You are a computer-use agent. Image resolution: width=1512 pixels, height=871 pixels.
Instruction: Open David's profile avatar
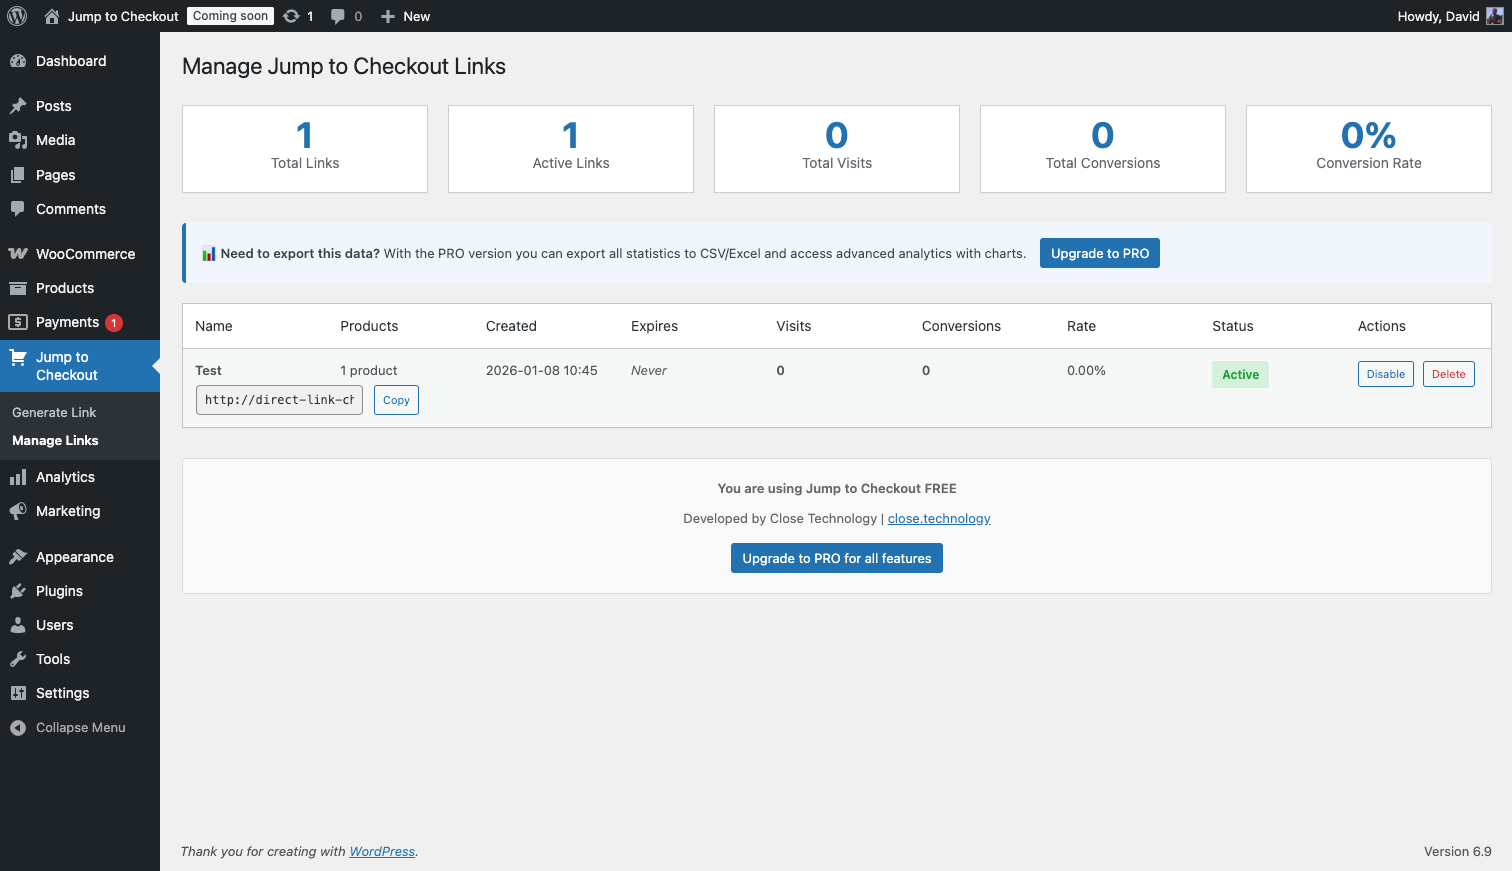point(1494,16)
